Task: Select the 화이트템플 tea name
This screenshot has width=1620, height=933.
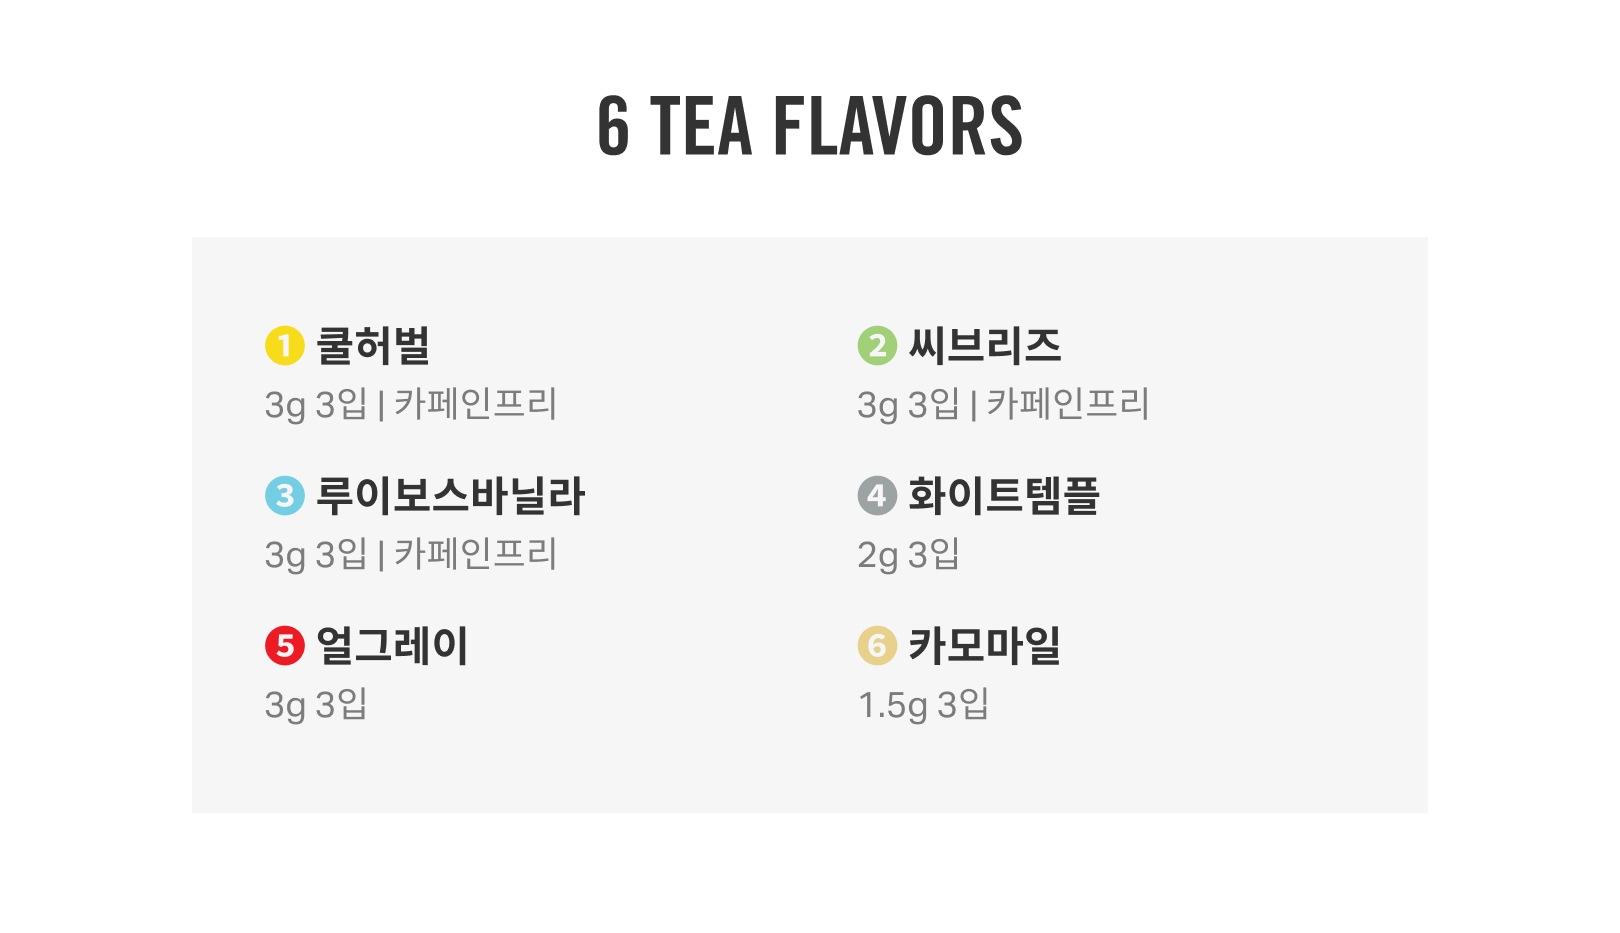Action: [x=1004, y=495]
